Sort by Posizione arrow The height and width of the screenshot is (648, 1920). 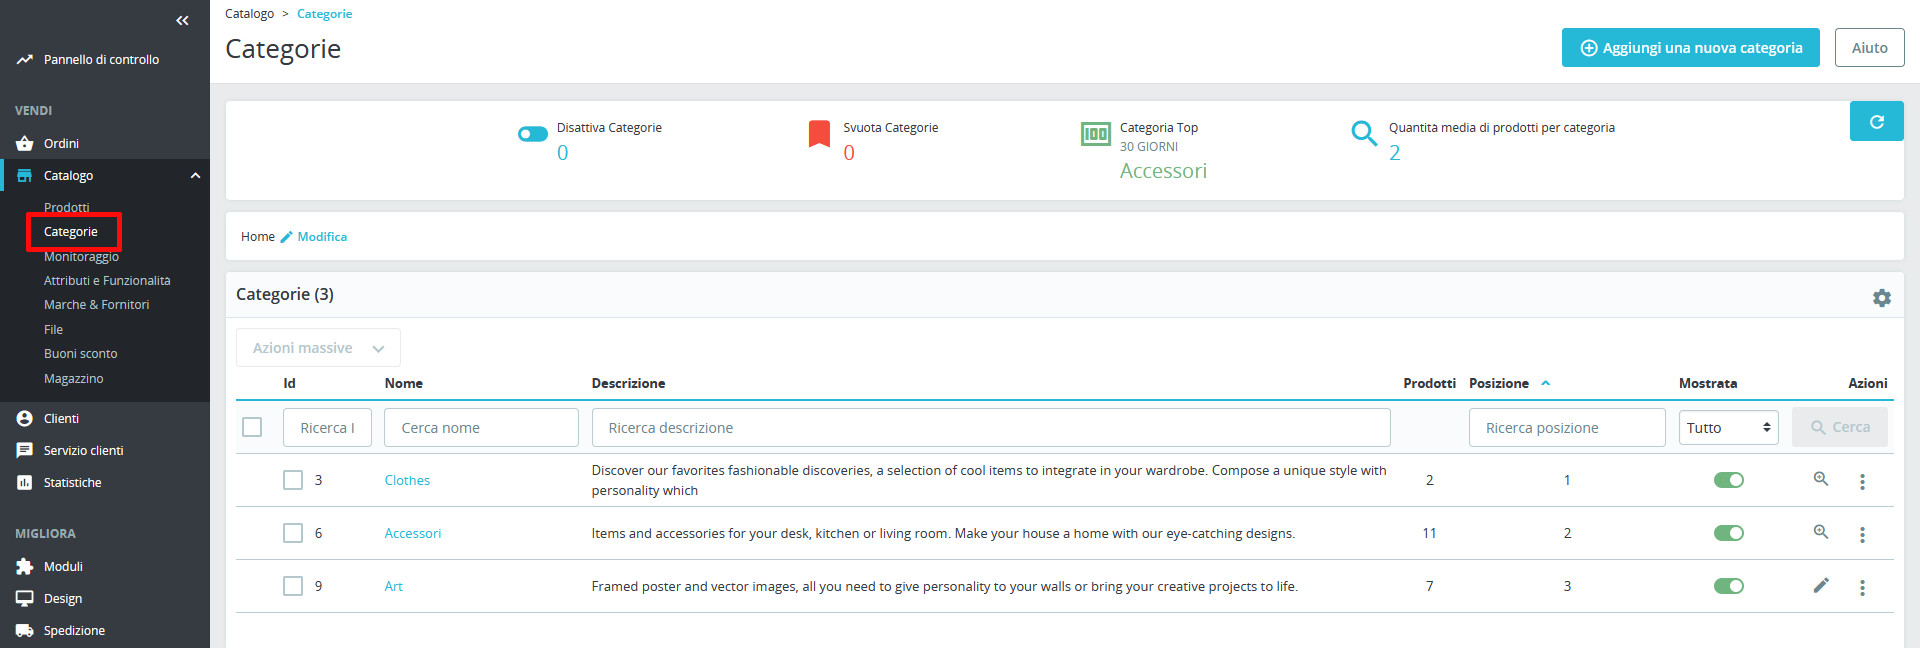[1545, 383]
